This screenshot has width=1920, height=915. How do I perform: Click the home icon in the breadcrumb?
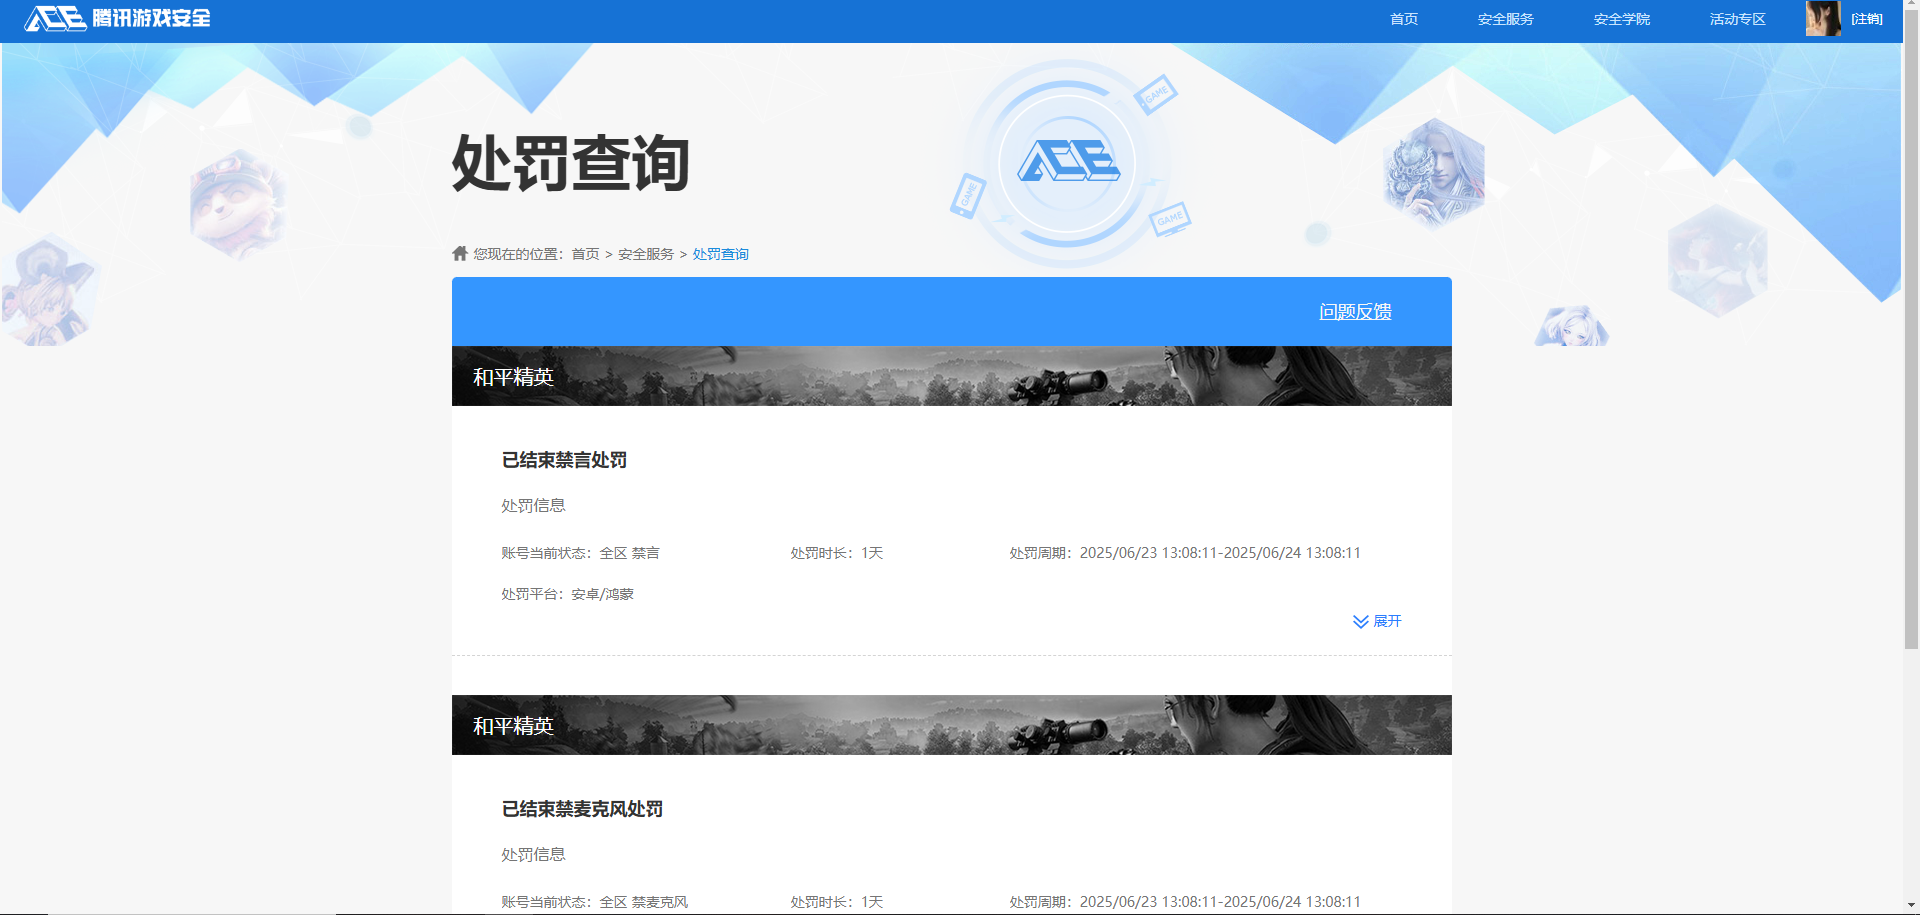458,253
